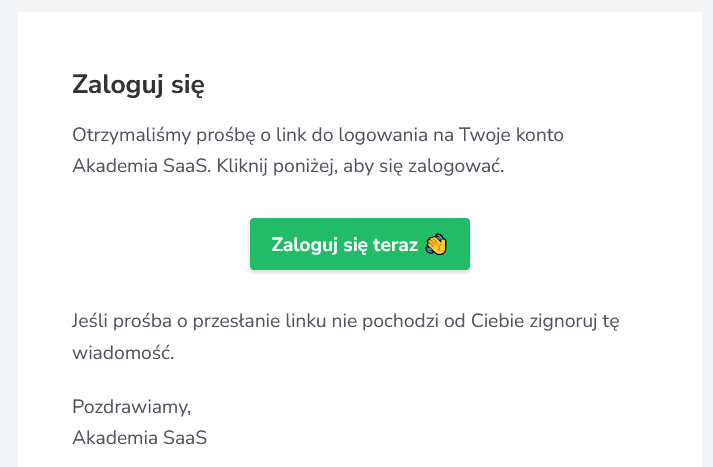This screenshot has width=713, height=467.
Task: Click the bold Zaloguj się heading
Action: coord(138,85)
